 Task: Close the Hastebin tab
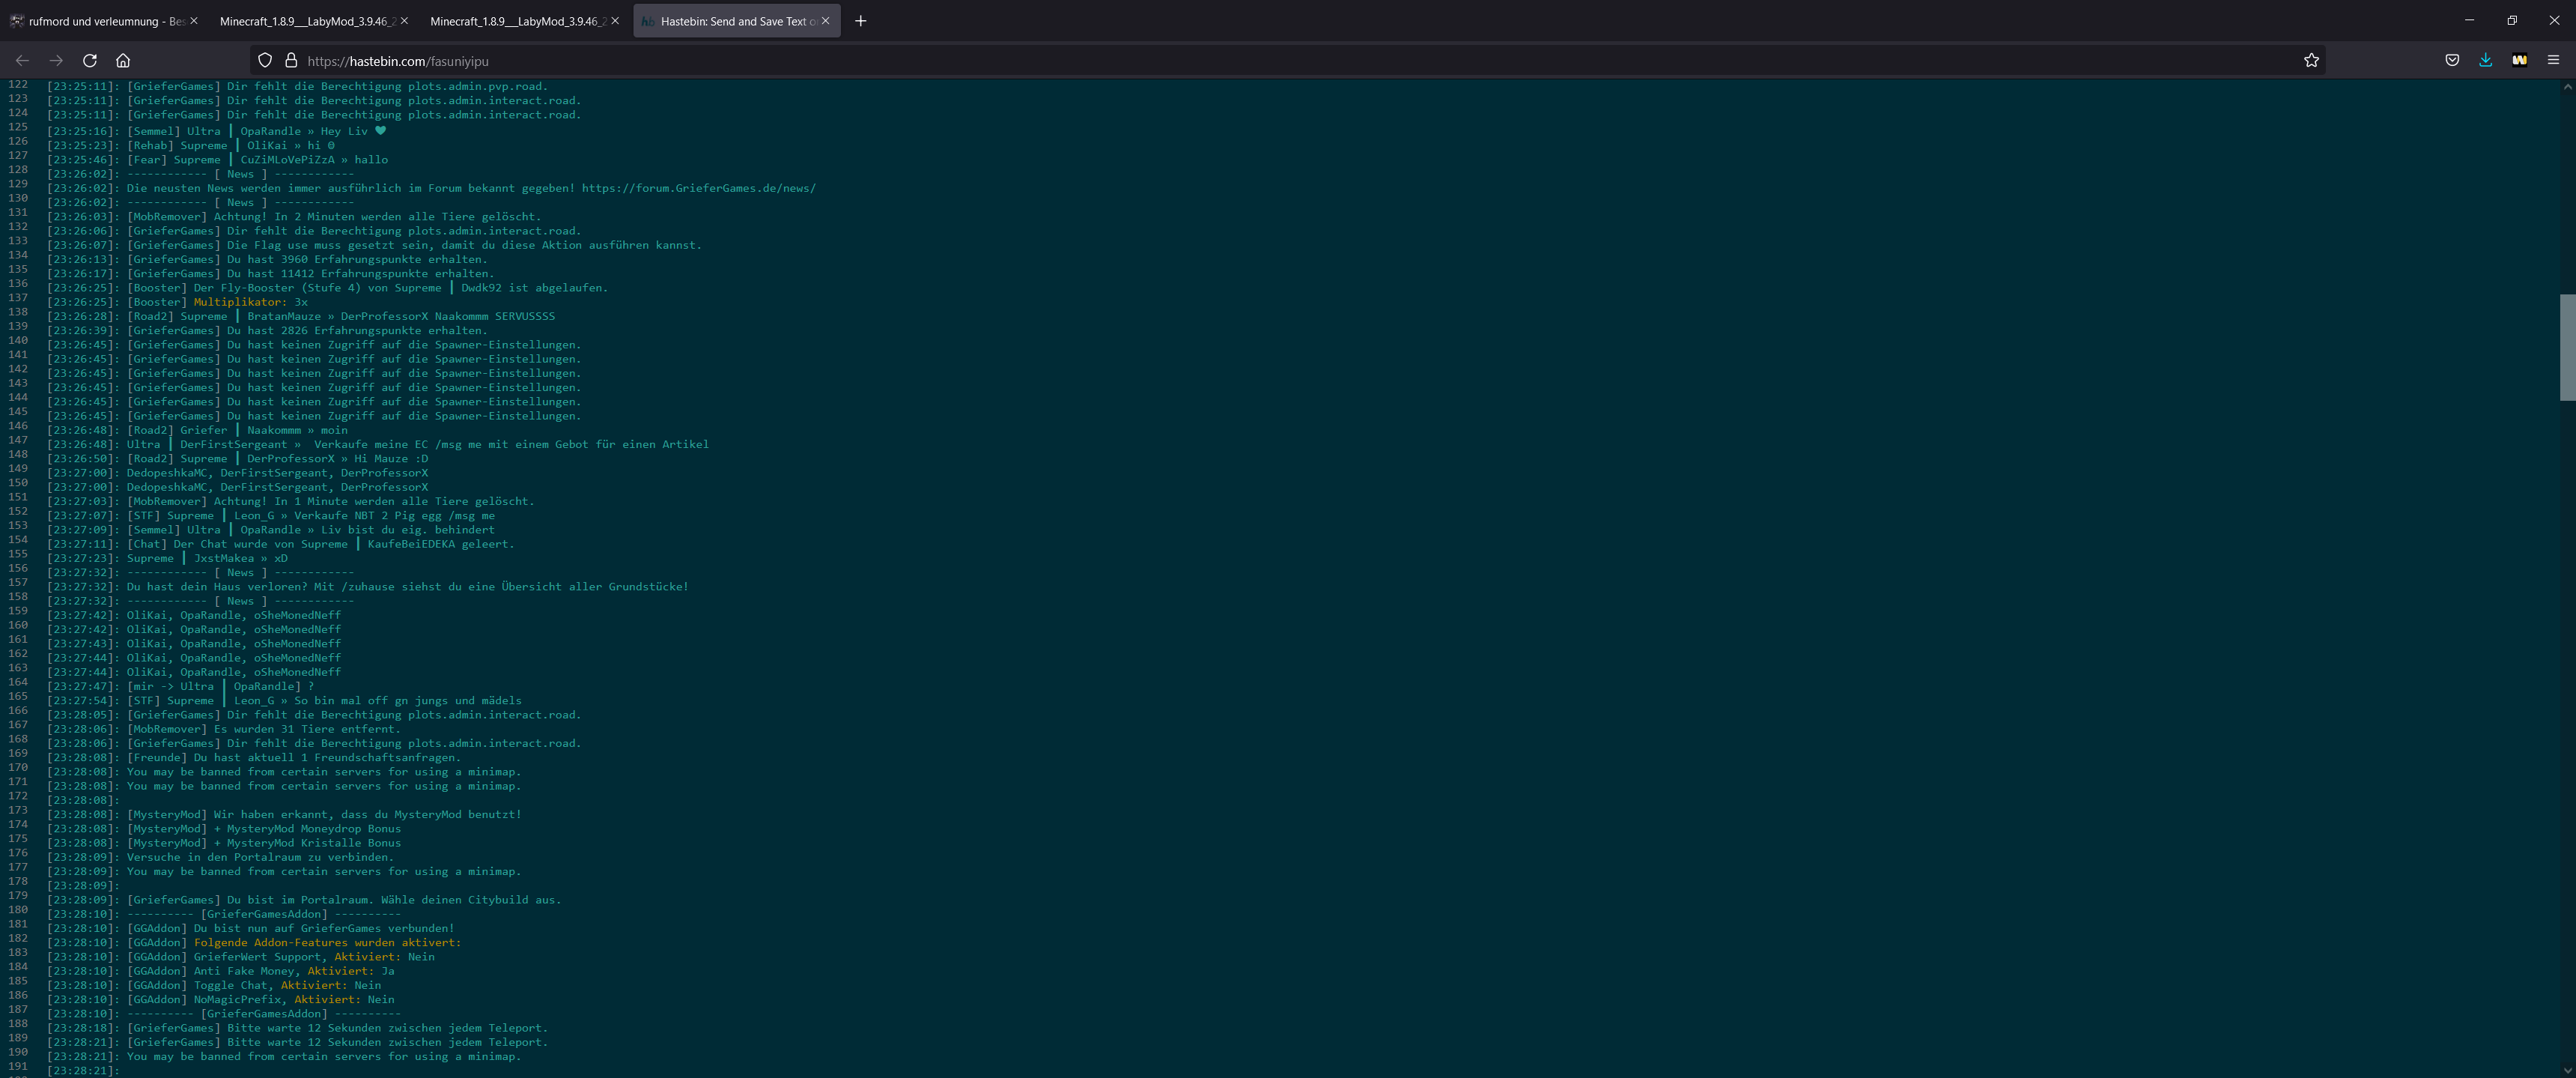pyautogui.click(x=825, y=21)
